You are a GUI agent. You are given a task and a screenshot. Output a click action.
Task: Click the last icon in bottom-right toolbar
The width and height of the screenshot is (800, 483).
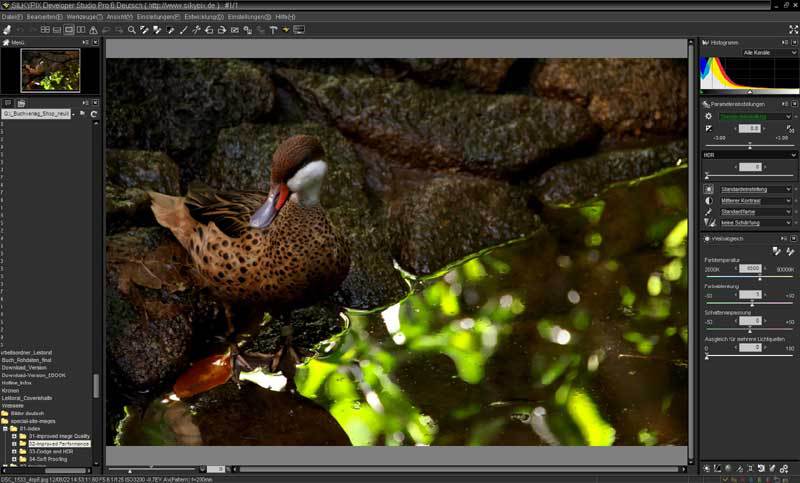coord(784,468)
